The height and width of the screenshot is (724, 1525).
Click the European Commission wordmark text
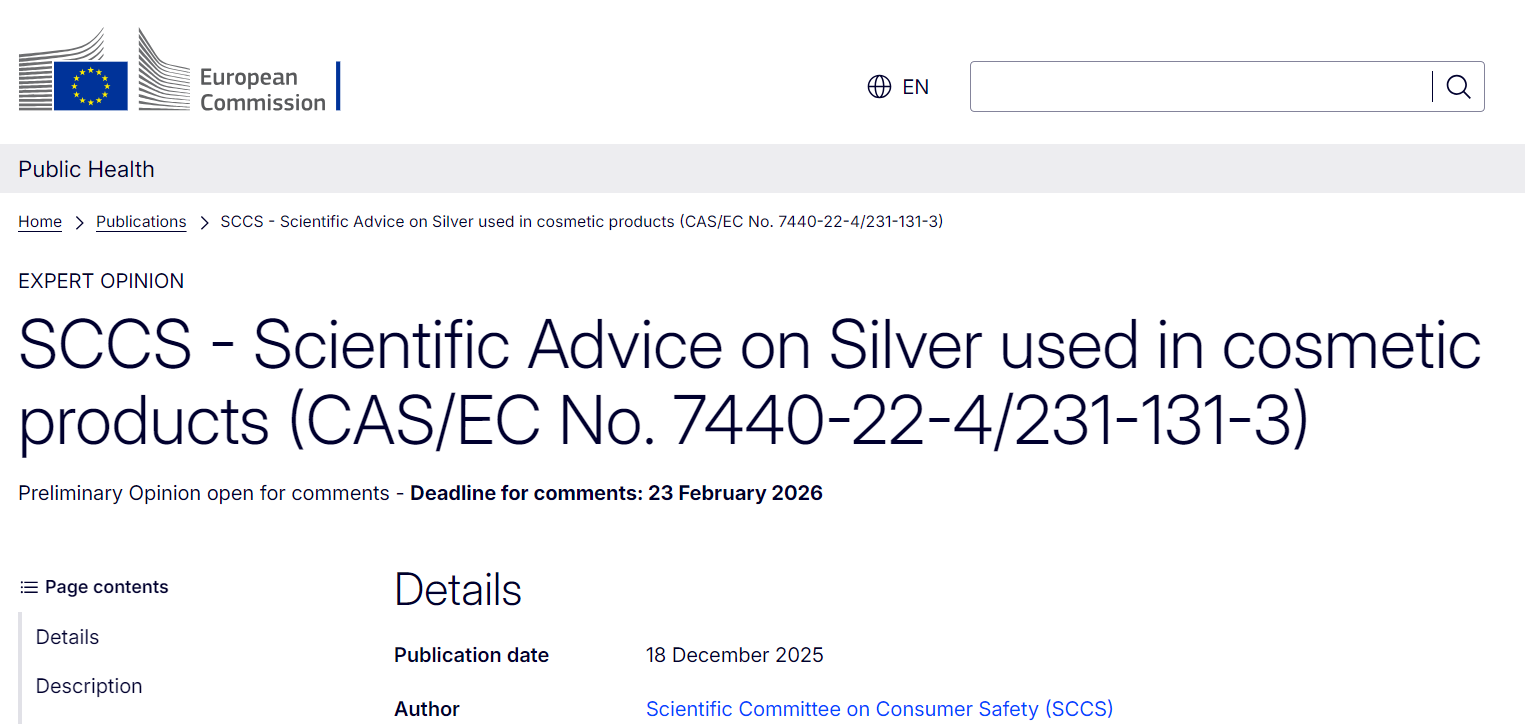[262, 89]
